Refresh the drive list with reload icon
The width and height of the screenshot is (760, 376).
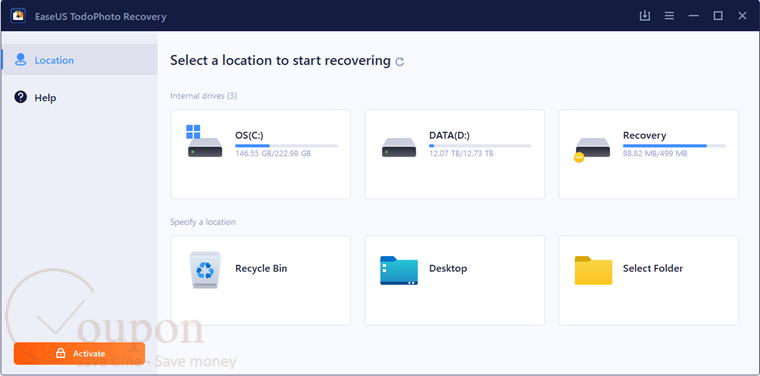[400, 62]
